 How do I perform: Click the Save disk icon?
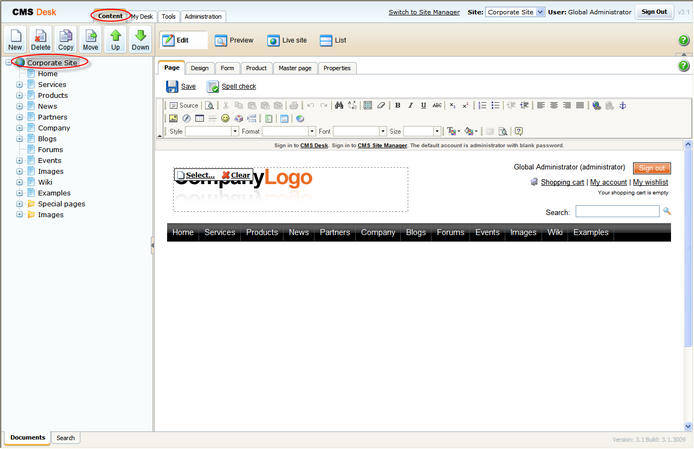172,86
